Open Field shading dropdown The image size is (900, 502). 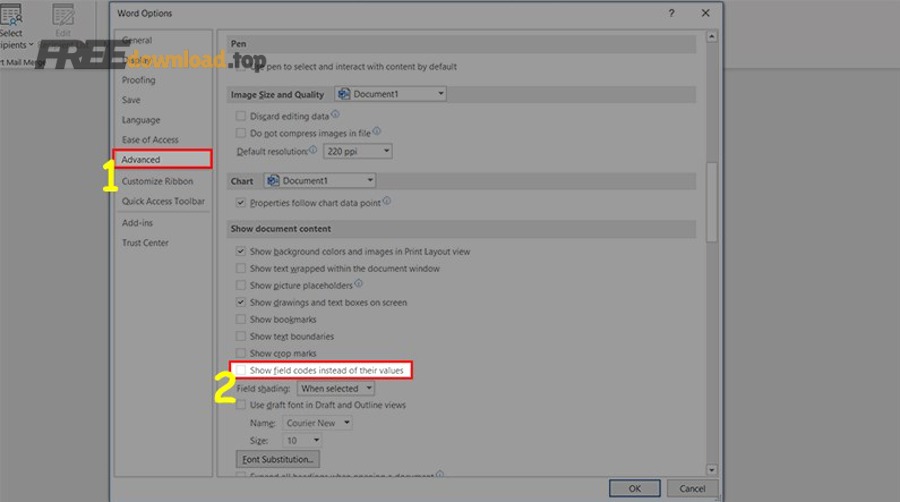[336, 388]
